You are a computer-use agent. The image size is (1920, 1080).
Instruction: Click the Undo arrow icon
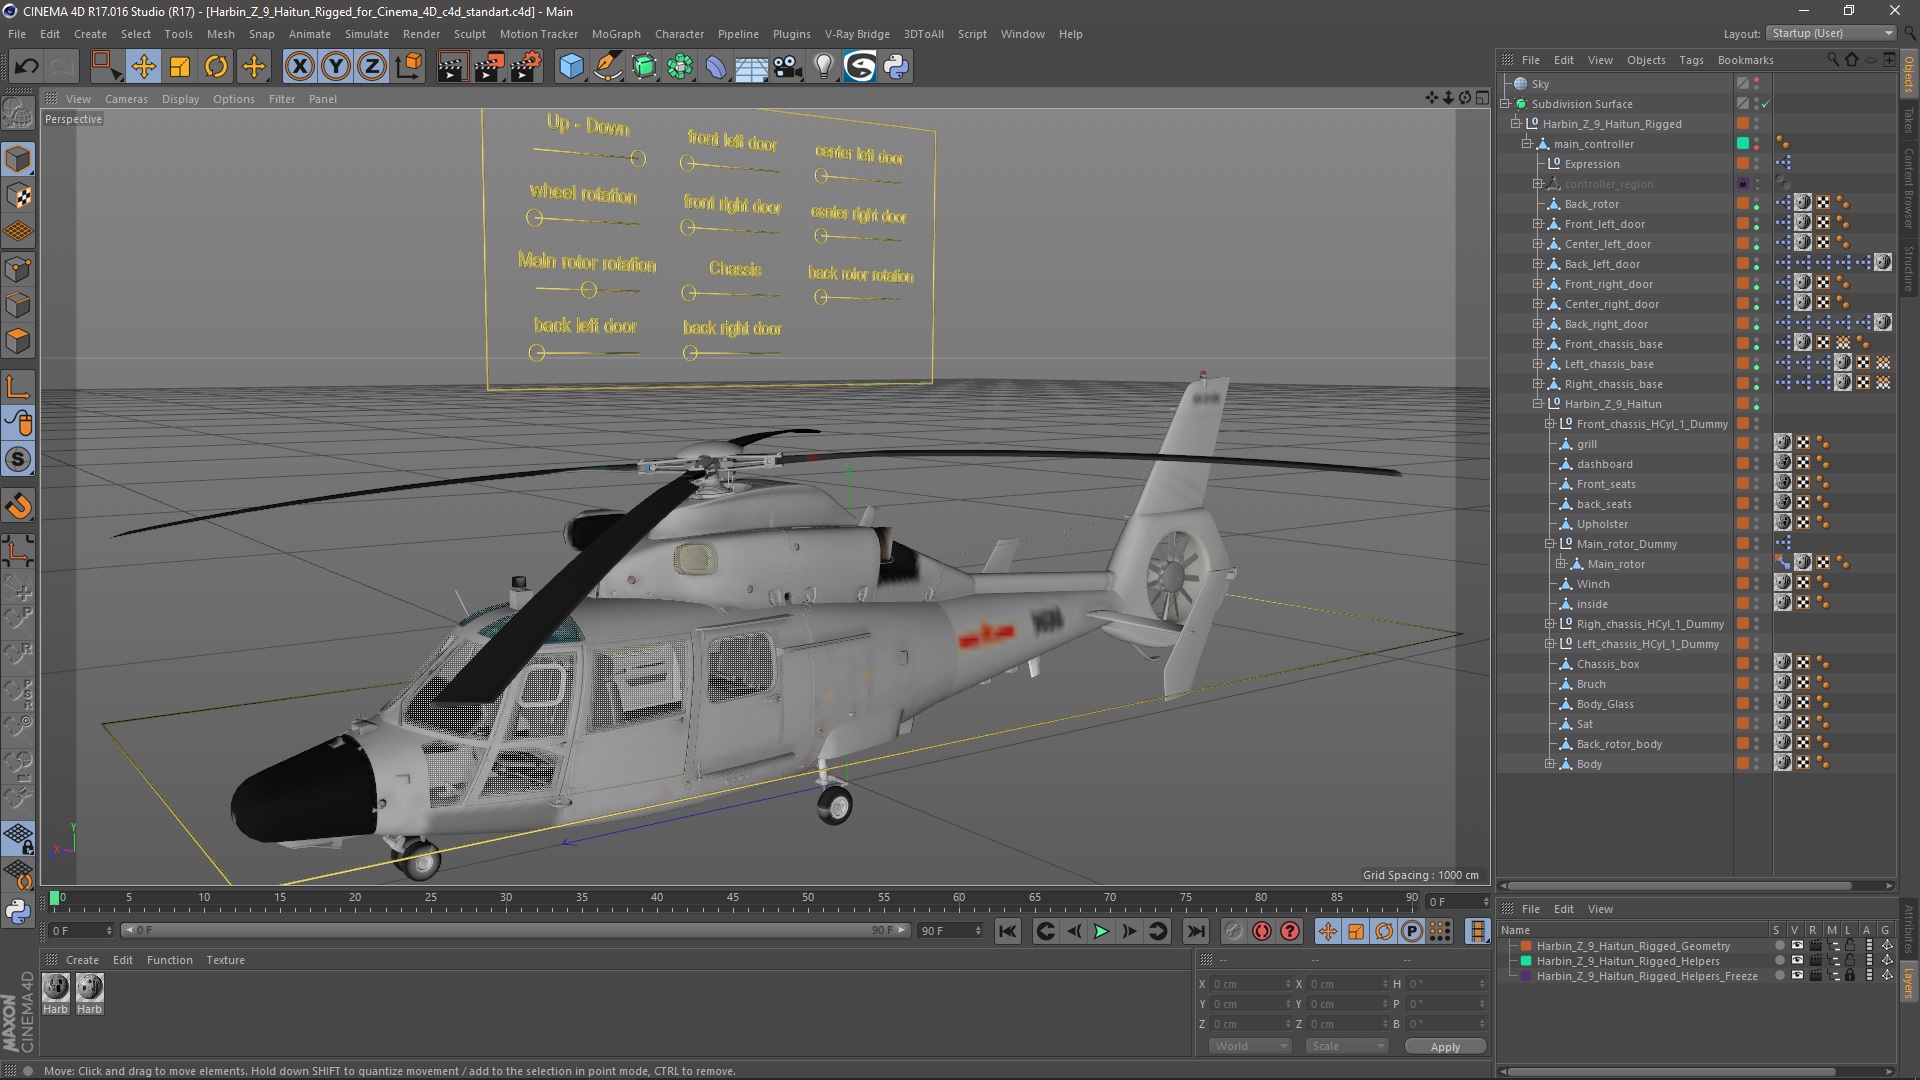[x=26, y=67]
